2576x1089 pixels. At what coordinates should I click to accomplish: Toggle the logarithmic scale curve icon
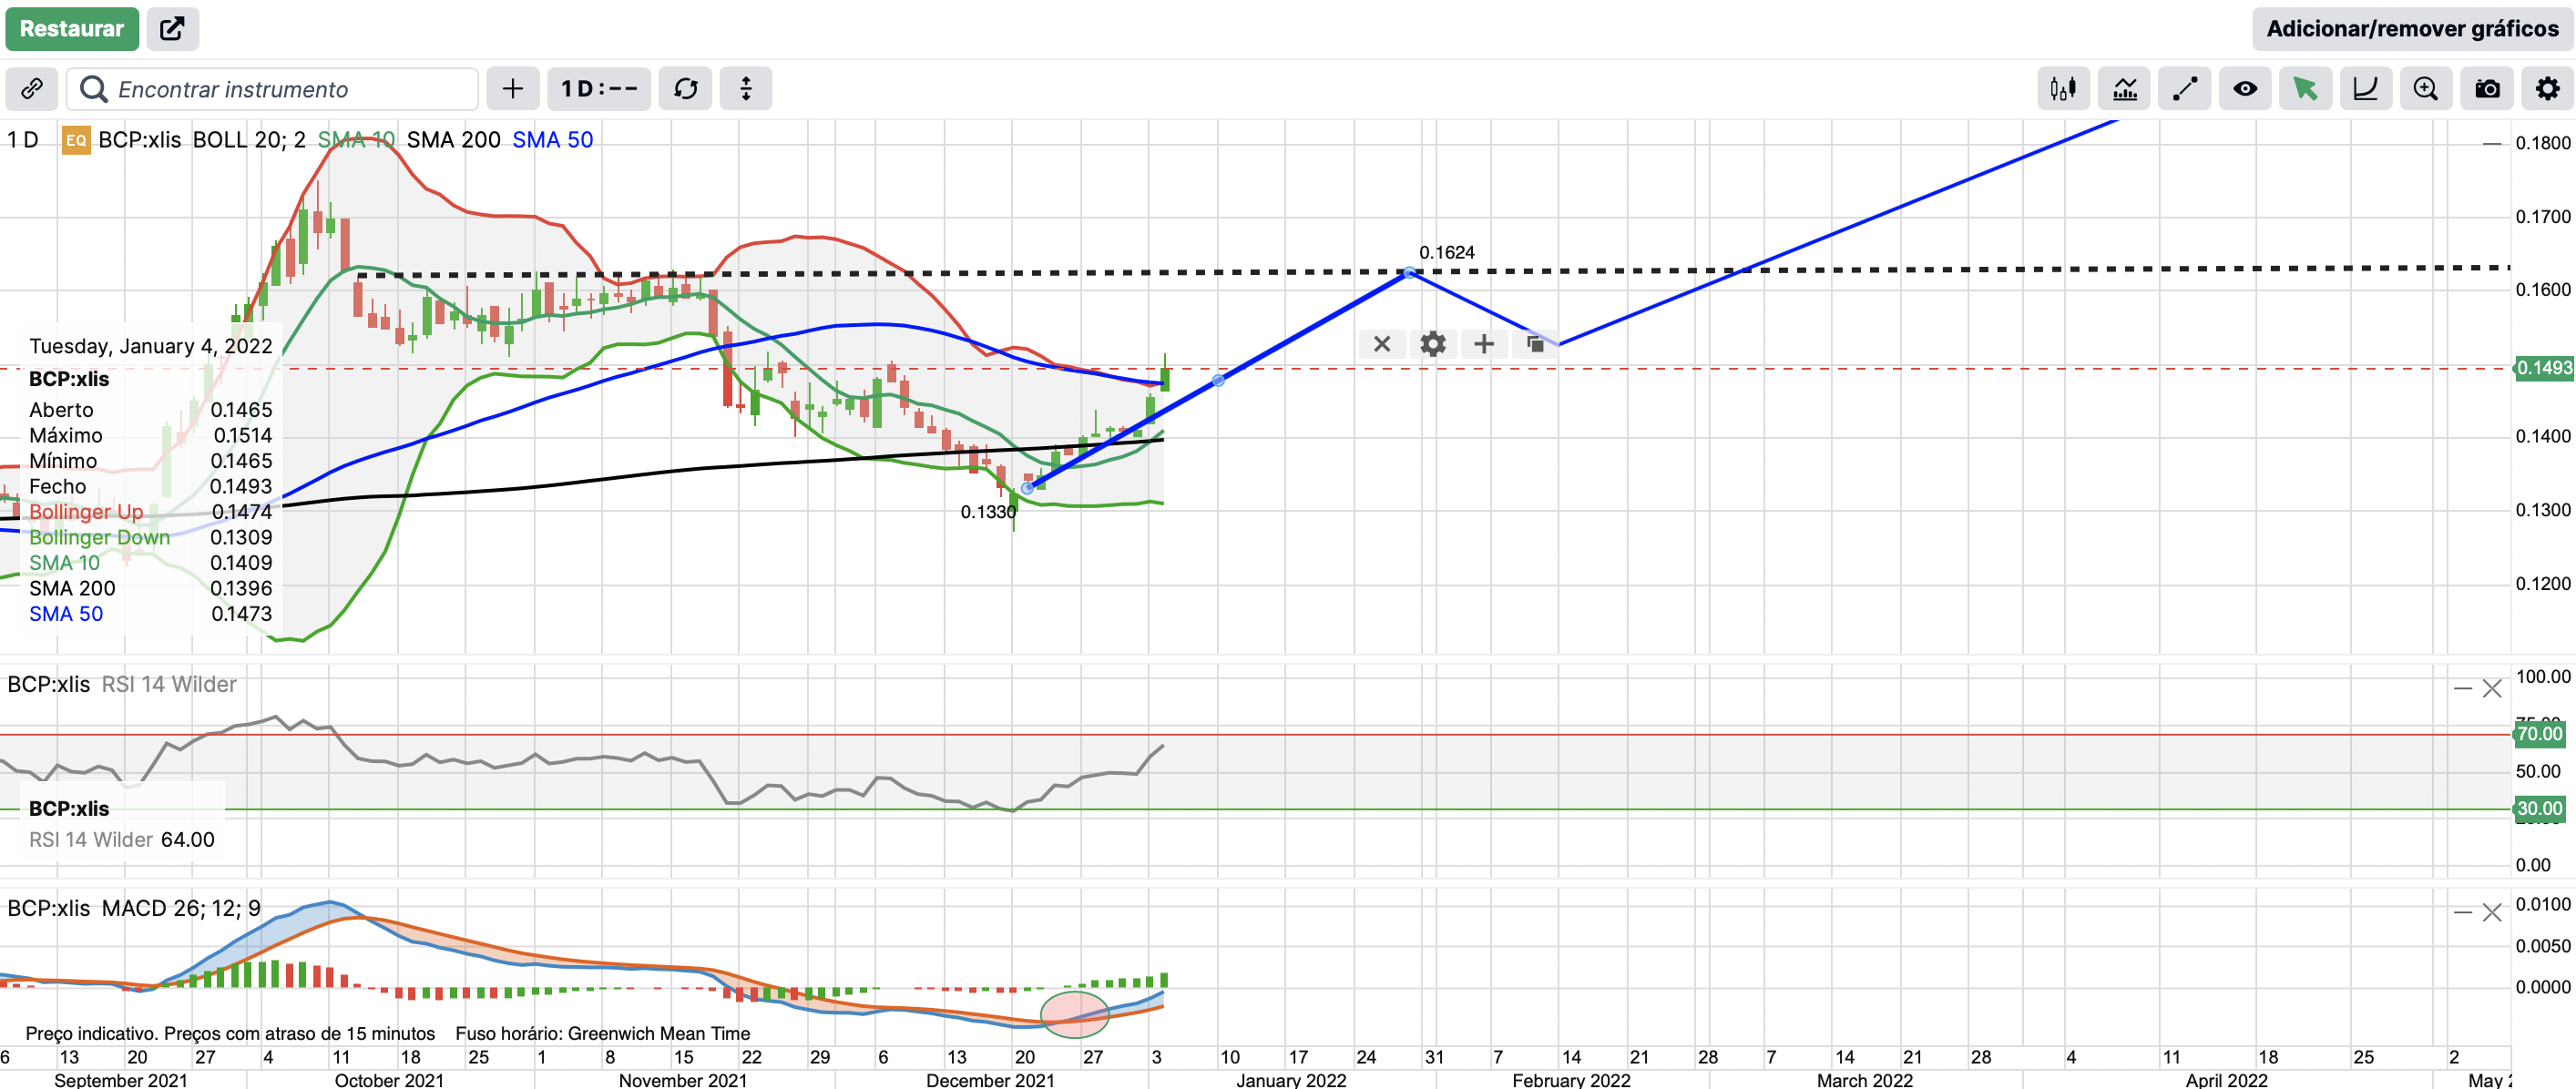pyautogui.click(x=2365, y=89)
